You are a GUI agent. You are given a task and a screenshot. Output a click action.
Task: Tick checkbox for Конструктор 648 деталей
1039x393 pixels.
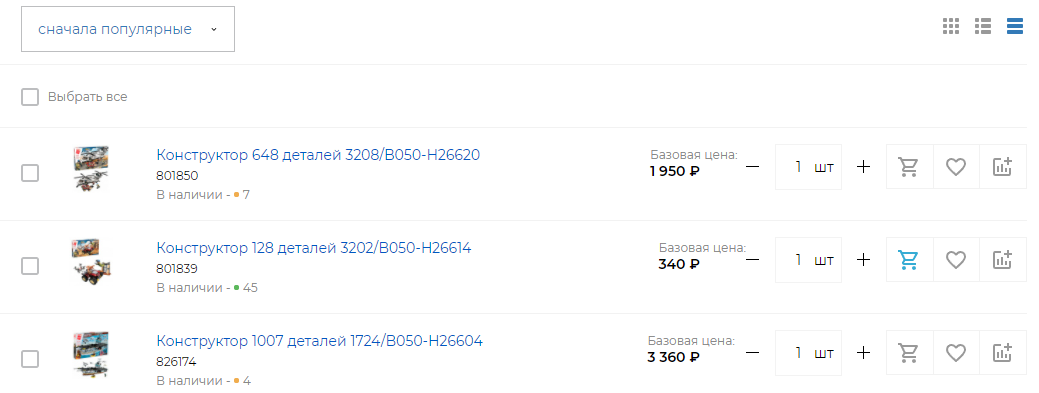point(30,174)
